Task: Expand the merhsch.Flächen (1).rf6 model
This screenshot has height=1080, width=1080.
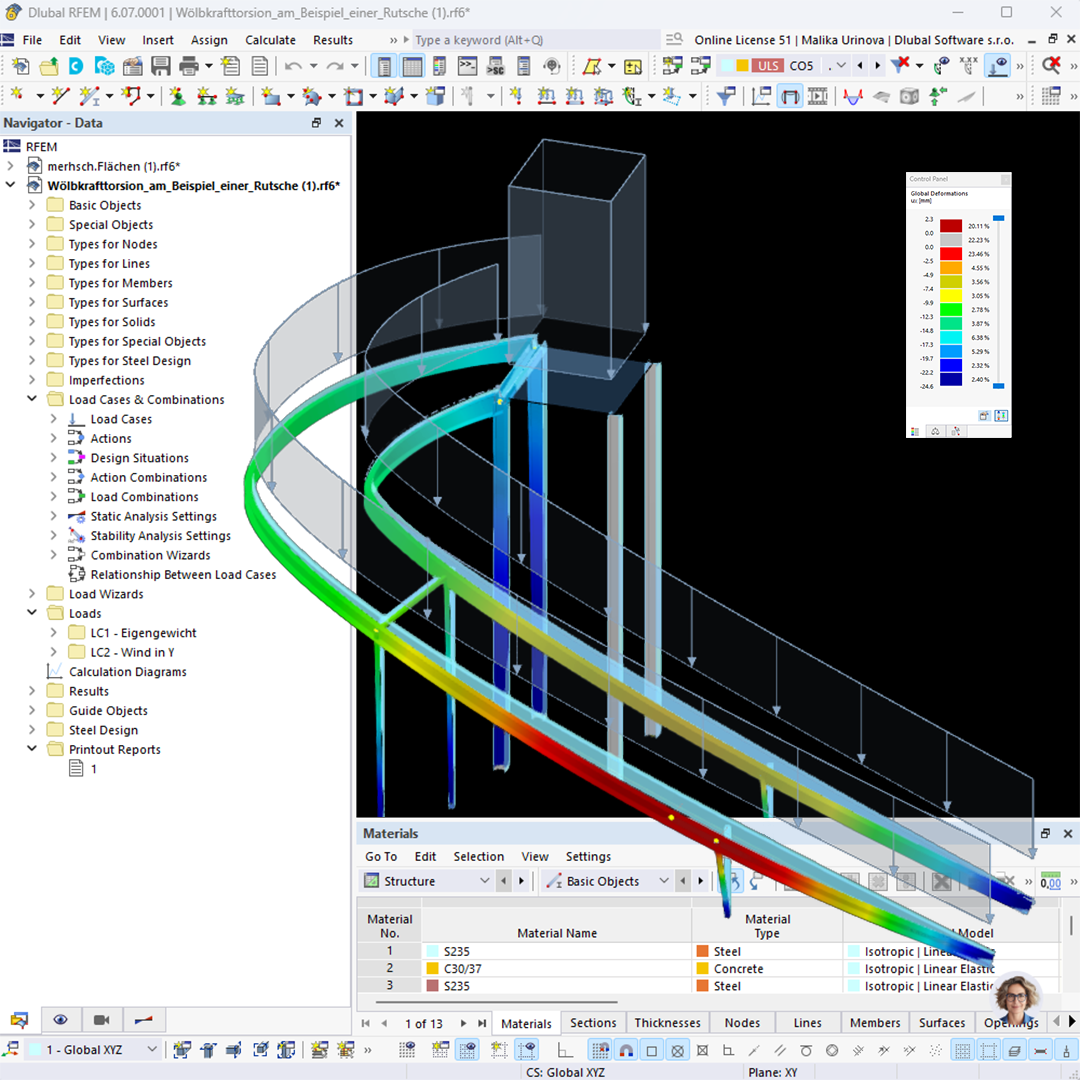Action: [10, 166]
